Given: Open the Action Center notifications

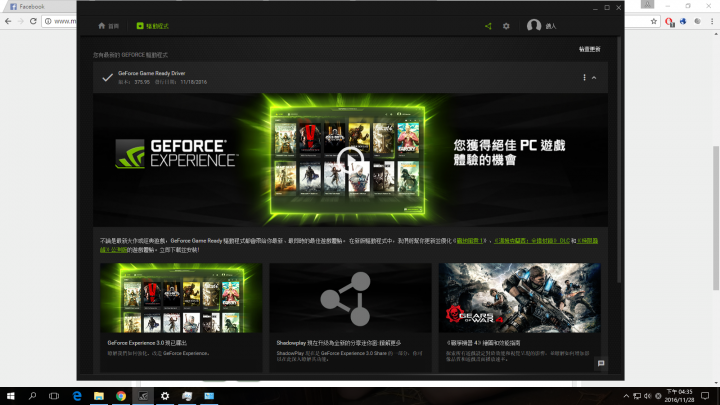Looking at the screenshot, I should pyautogui.click(x=705, y=396).
